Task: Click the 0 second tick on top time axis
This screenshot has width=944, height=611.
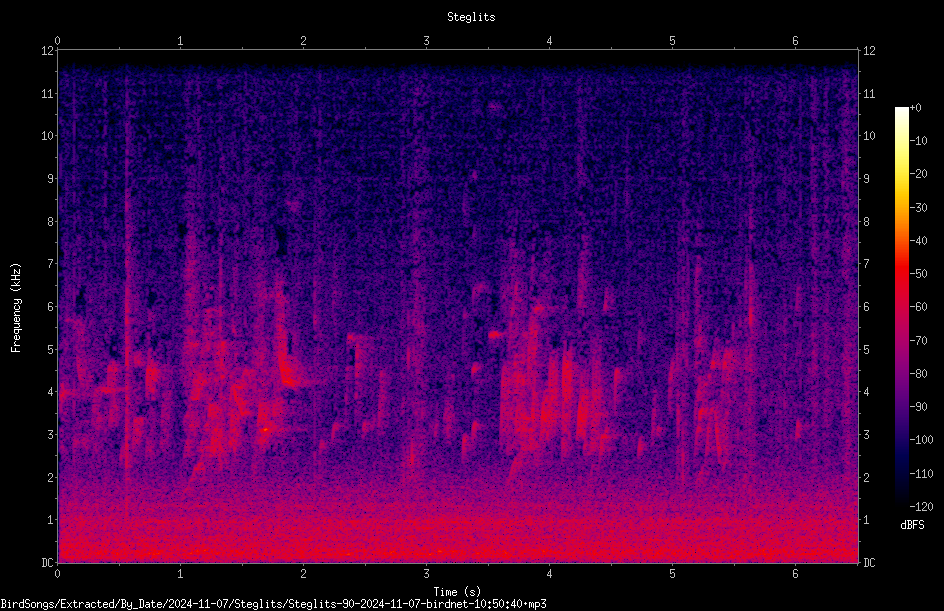Action: coord(57,41)
